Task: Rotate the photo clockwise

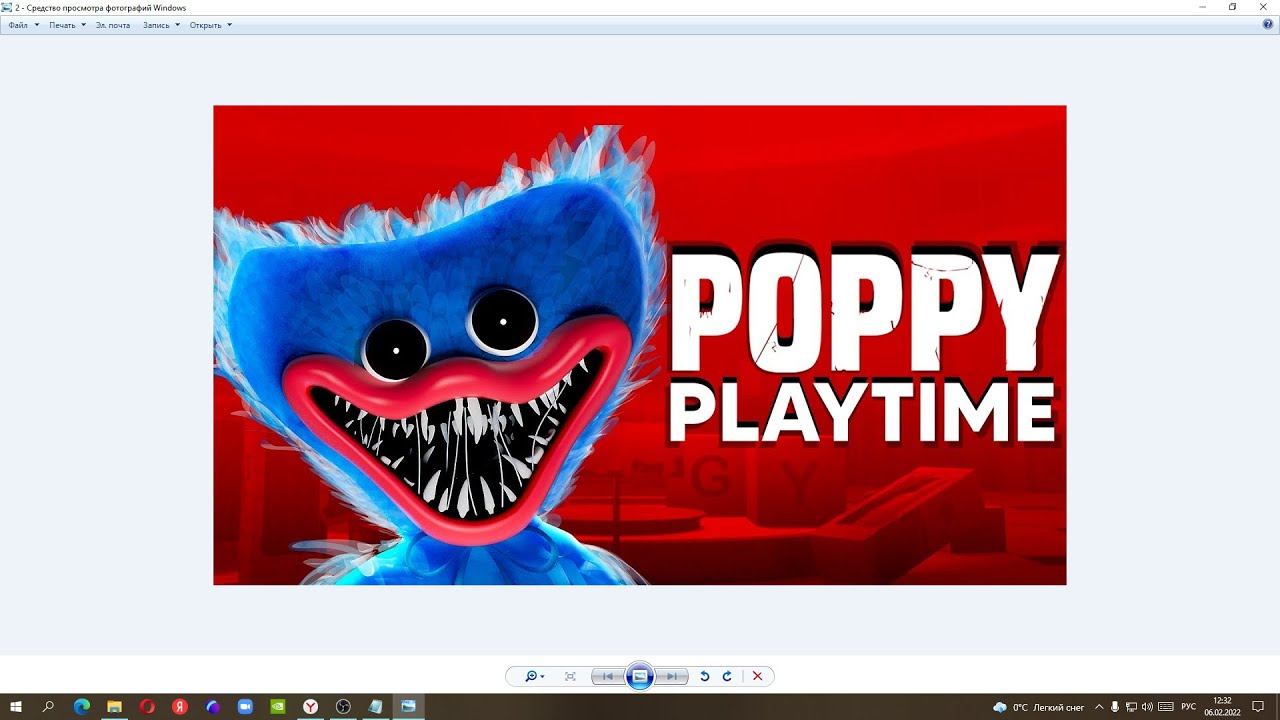Action: click(x=727, y=677)
